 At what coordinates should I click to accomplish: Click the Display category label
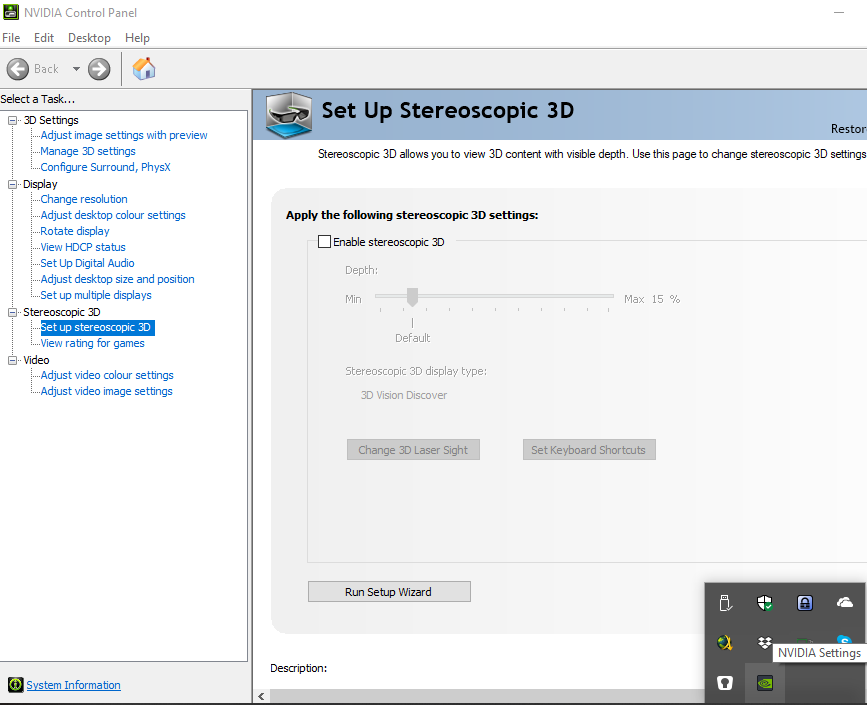point(40,184)
